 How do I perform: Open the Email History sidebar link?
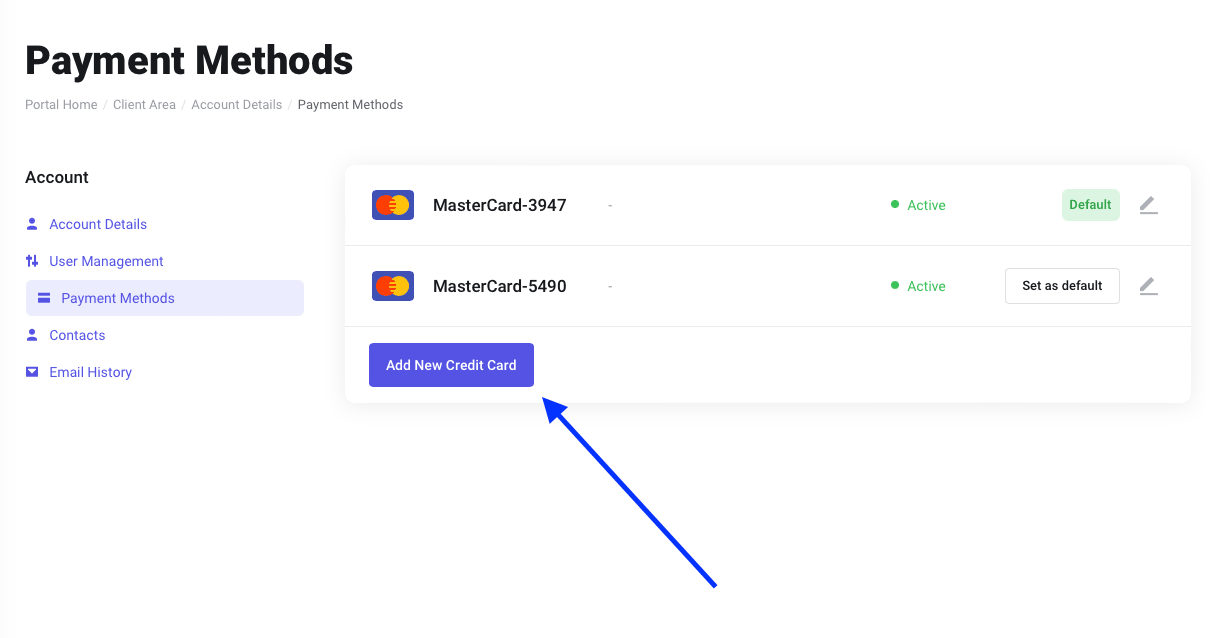pos(90,372)
